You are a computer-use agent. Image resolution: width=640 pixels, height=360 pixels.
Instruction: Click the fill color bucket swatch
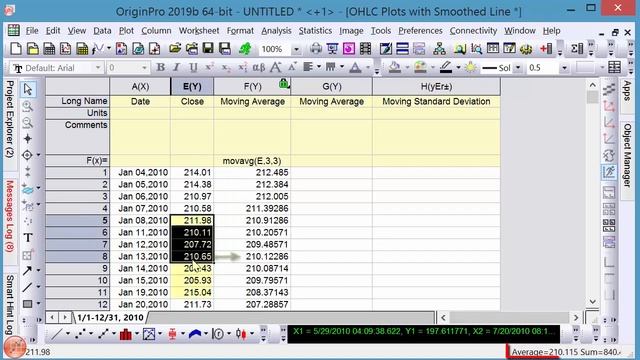click(394, 68)
